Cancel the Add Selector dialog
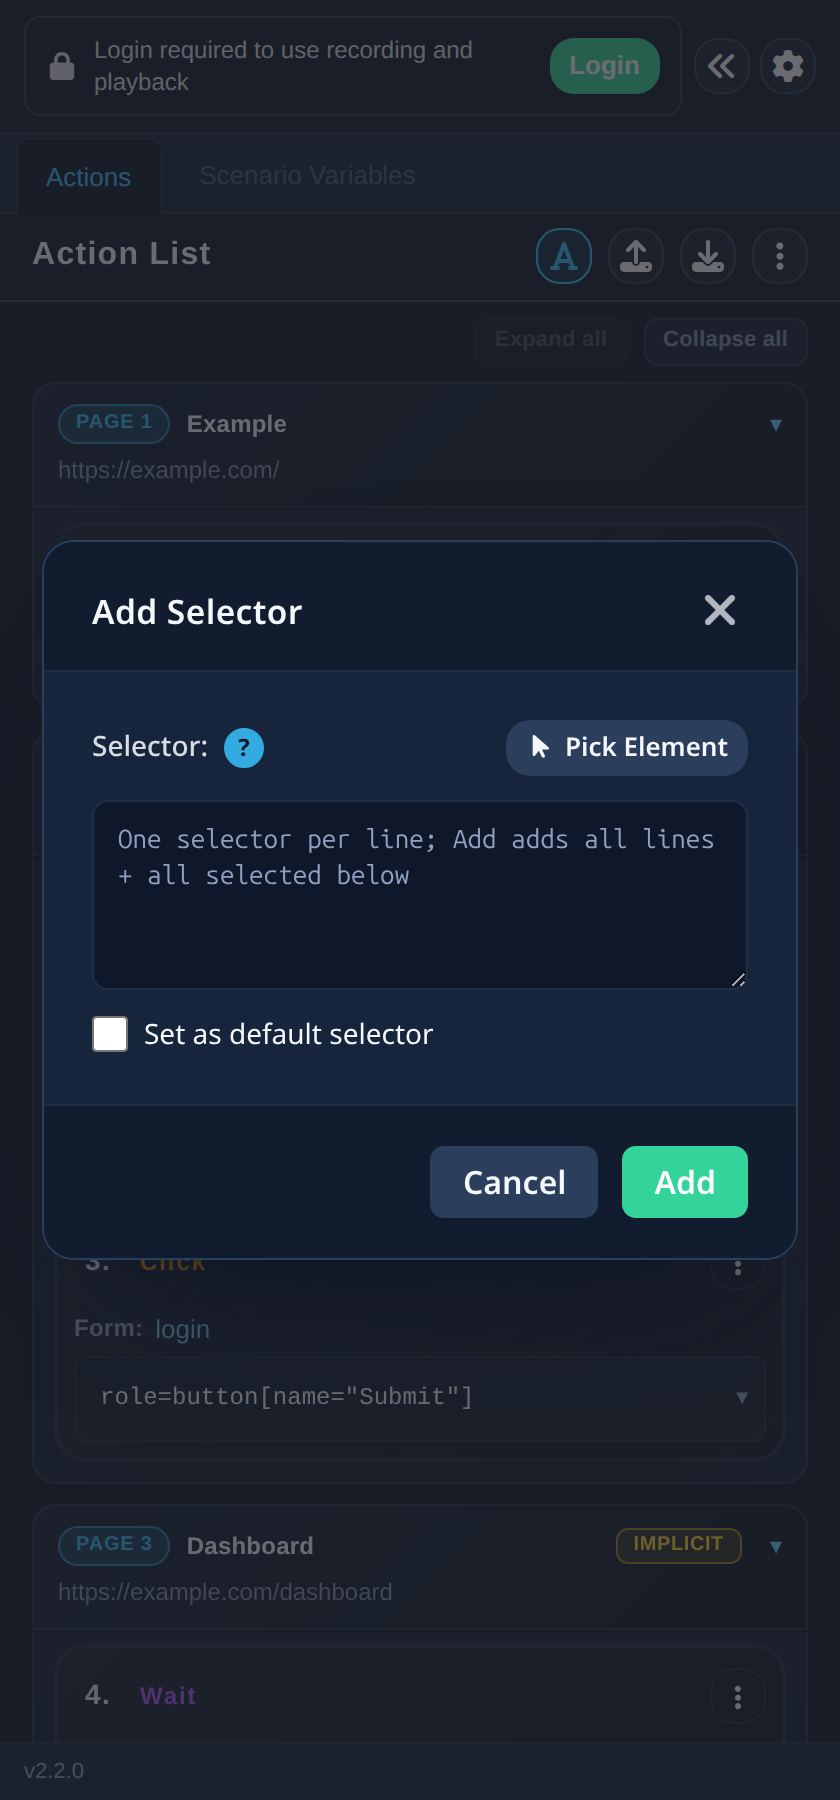The height and width of the screenshot is (1800, 840). 514,1182
